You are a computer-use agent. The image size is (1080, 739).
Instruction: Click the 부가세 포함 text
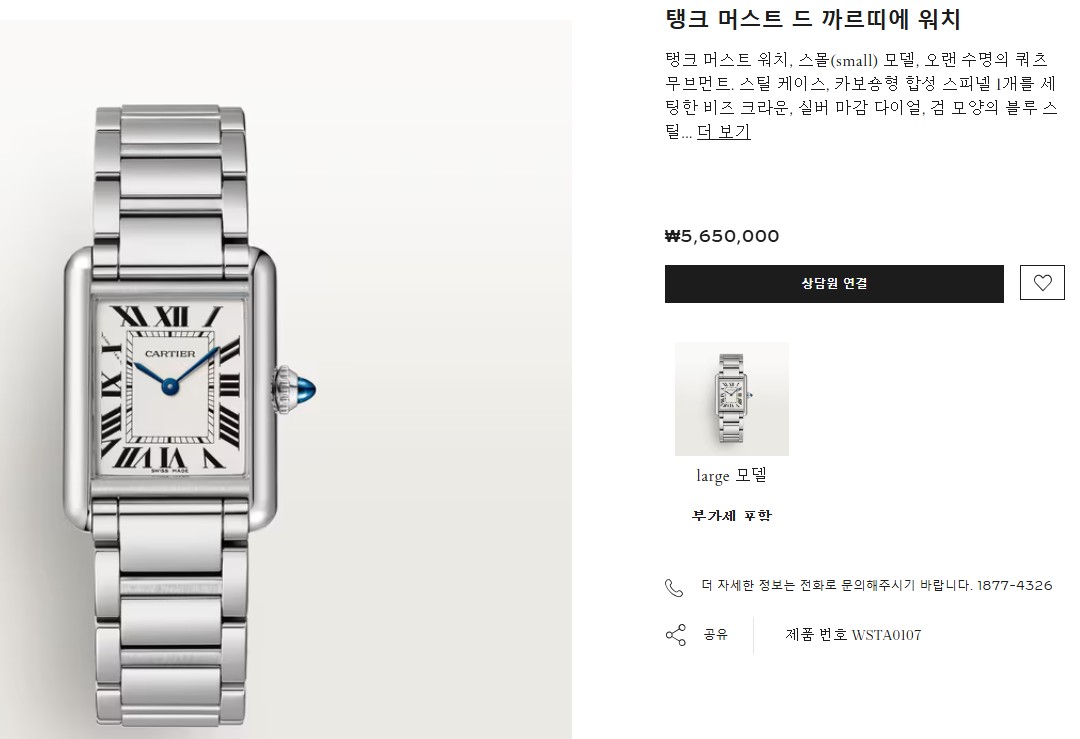[731, 515]
